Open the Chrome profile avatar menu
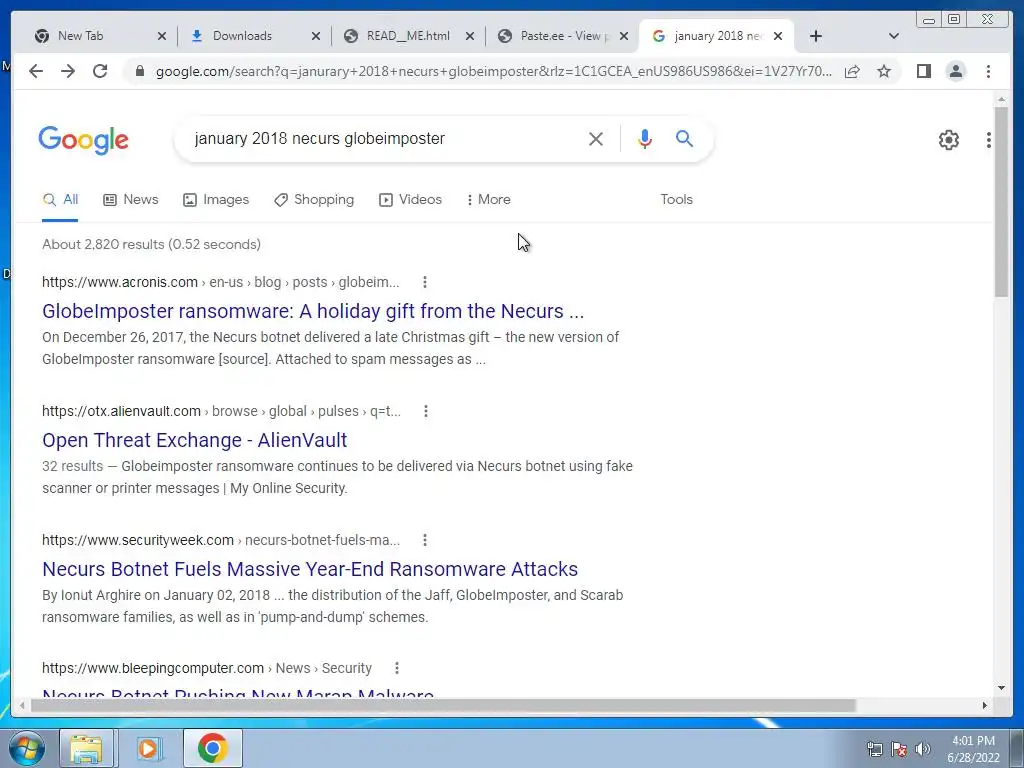The image size is (1024, 768). (956, 71)
